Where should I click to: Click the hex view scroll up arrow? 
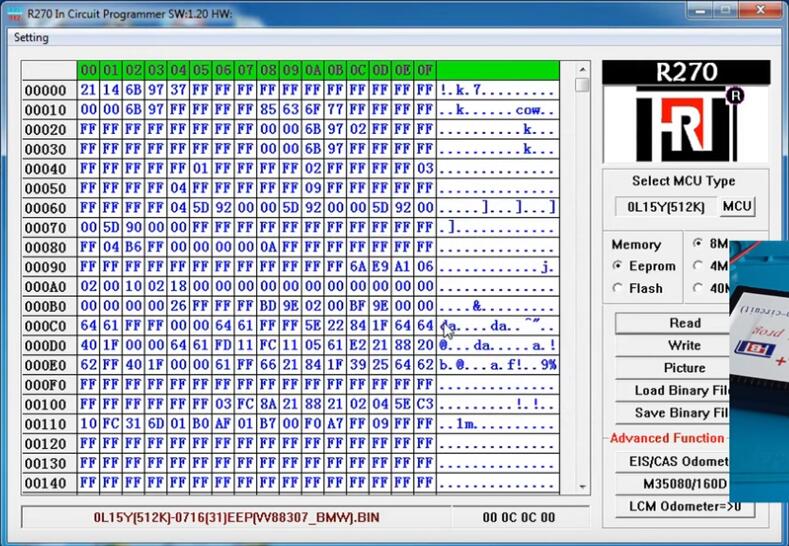click(x=582, y=69)
